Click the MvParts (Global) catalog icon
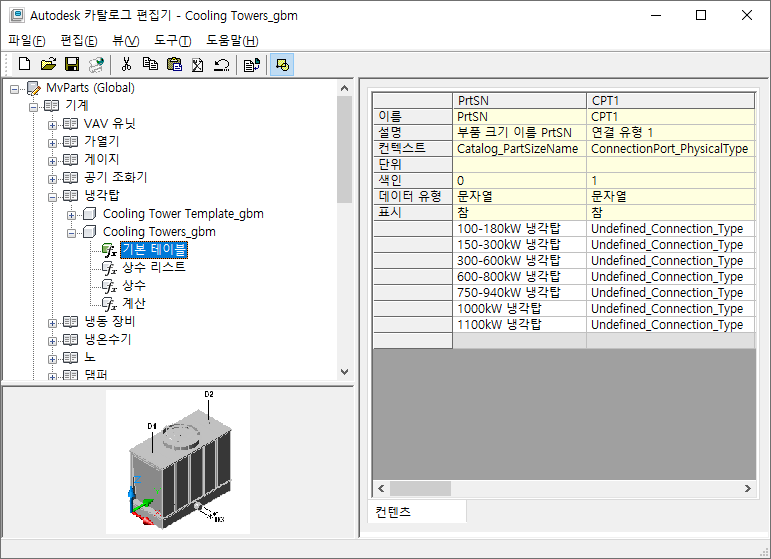This screenshot has width=771, height=559. (33, 88)
